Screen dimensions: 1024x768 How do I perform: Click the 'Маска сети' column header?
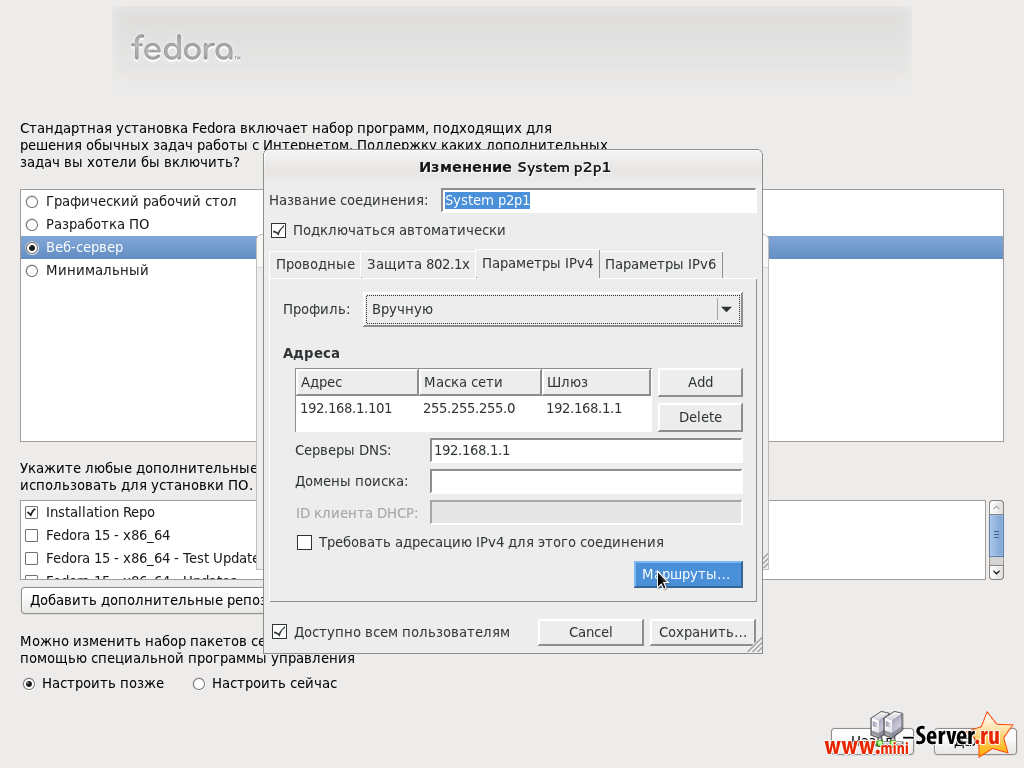point(479,382)
